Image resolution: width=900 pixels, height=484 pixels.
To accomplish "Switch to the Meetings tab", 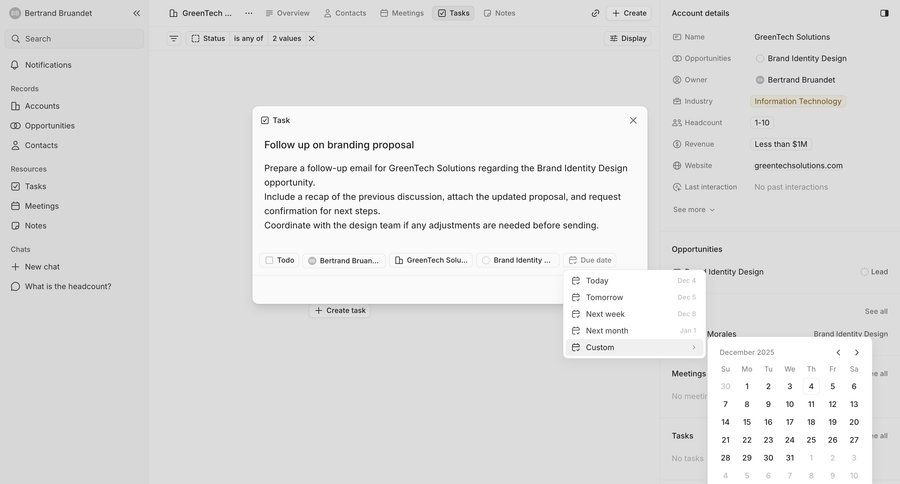I will pyautogui.click(x=402, y=13).
